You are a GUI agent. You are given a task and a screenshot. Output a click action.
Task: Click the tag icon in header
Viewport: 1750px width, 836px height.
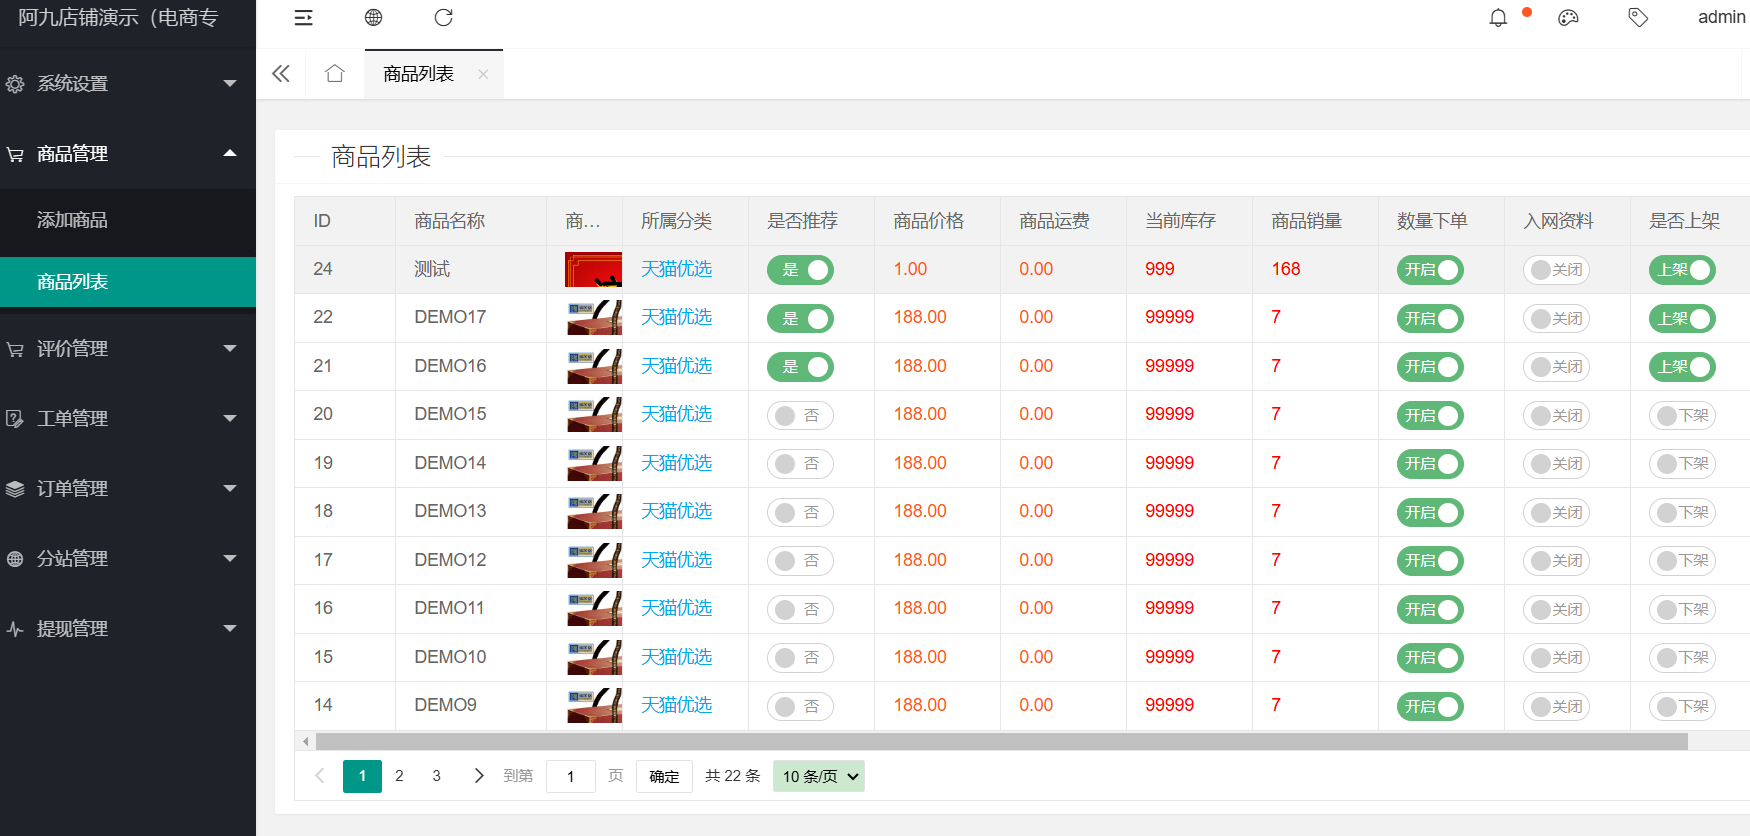(x=1638, y=18)
